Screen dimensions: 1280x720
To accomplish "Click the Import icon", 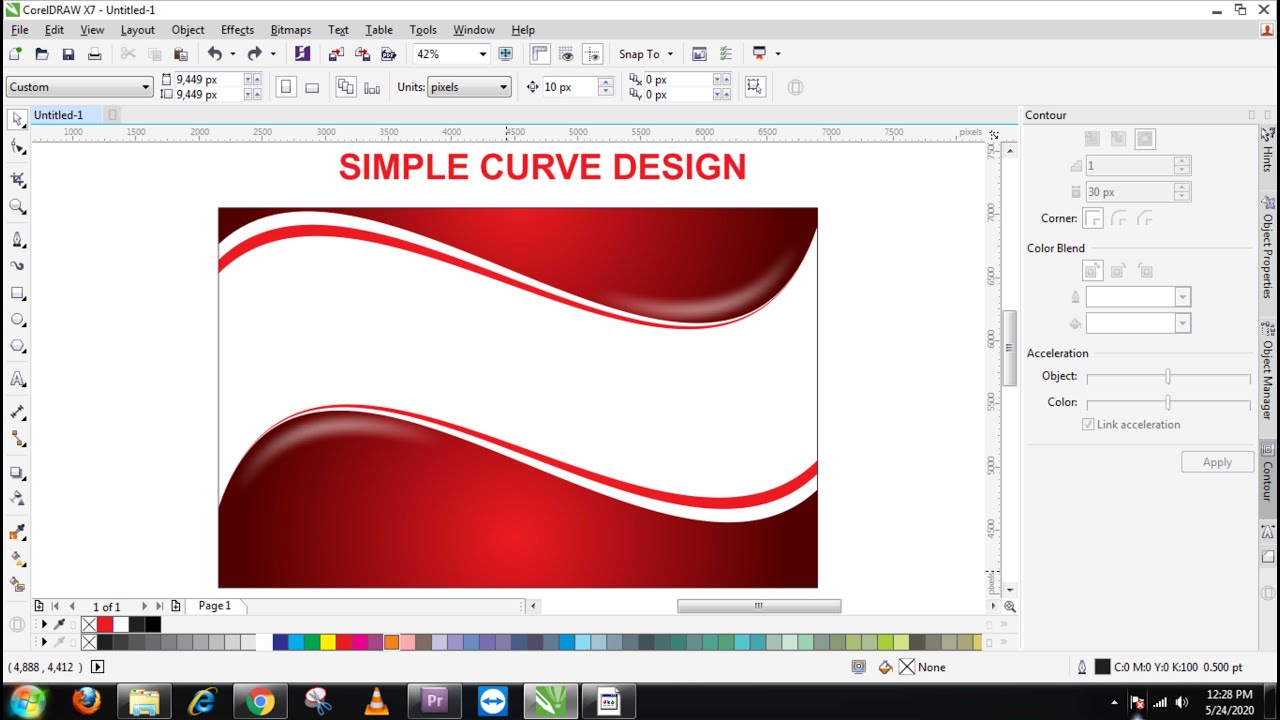I will (x=336, y=54).
